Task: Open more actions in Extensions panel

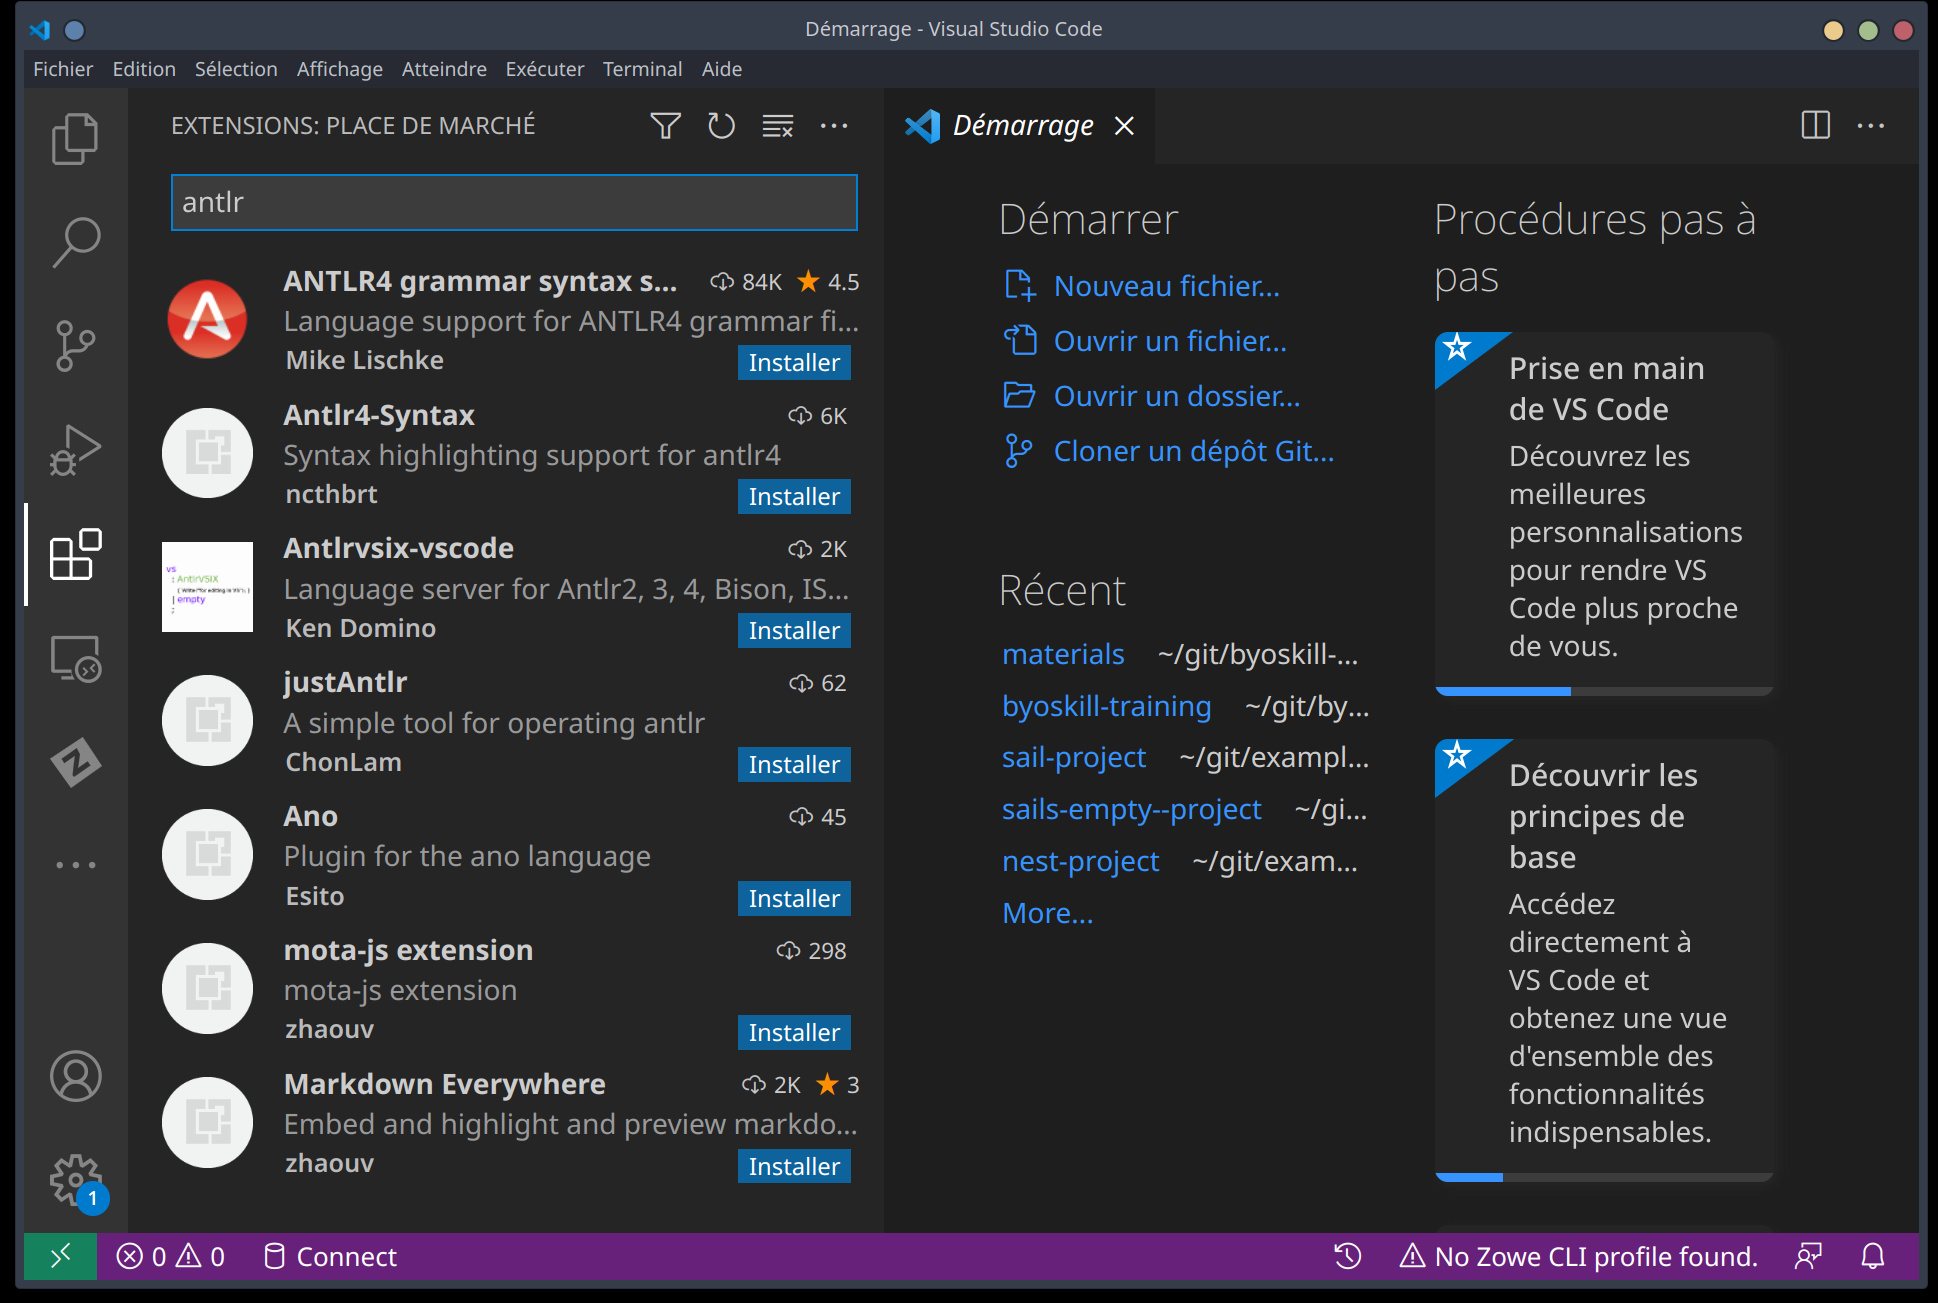Action: point(835,126)
